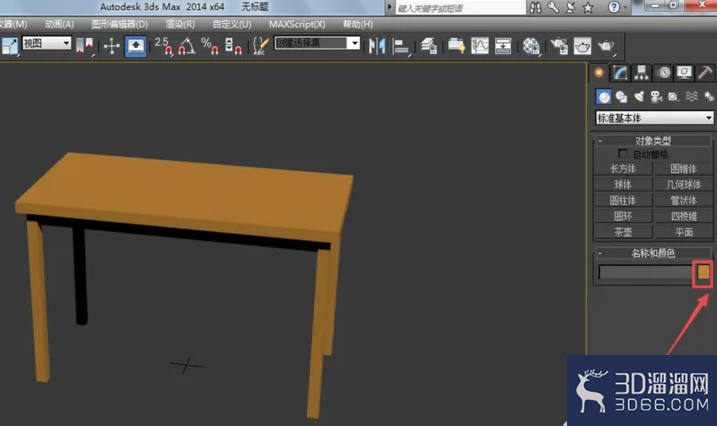Click the Align tool icon
The image size is (717, 426).
pos(401,46)
